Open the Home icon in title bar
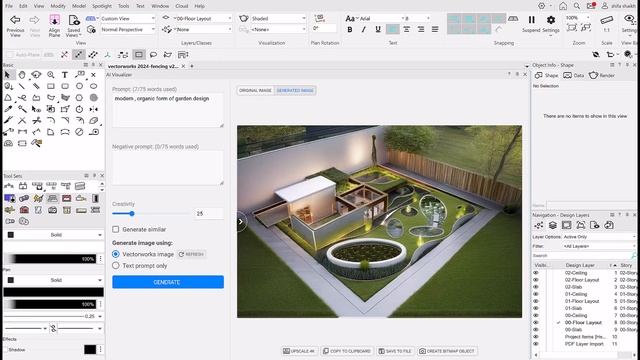Image resolution: width=640 pixels, height=360 pixels. (x=563, y=6)
